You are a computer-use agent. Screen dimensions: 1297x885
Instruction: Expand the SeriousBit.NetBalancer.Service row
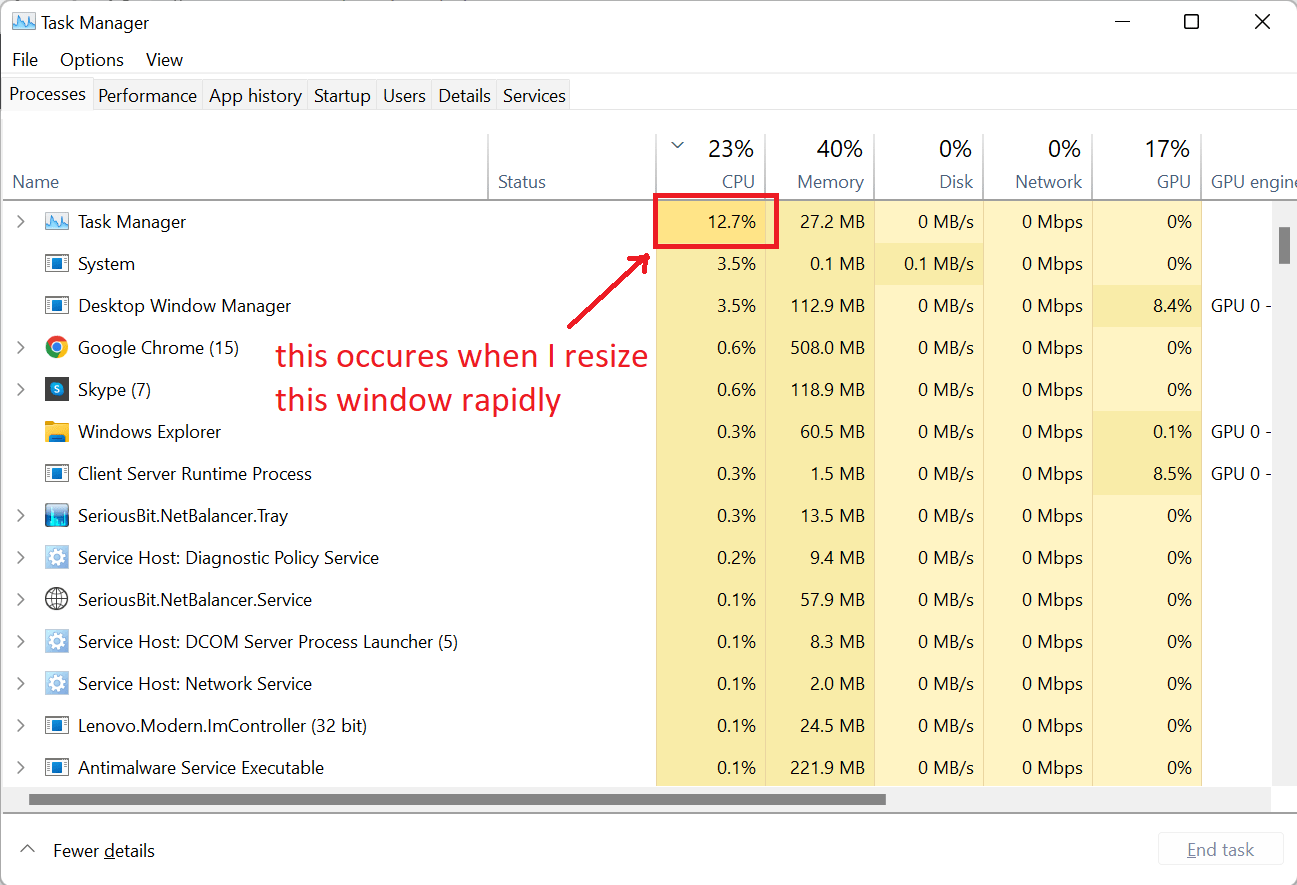click(21, 600)
